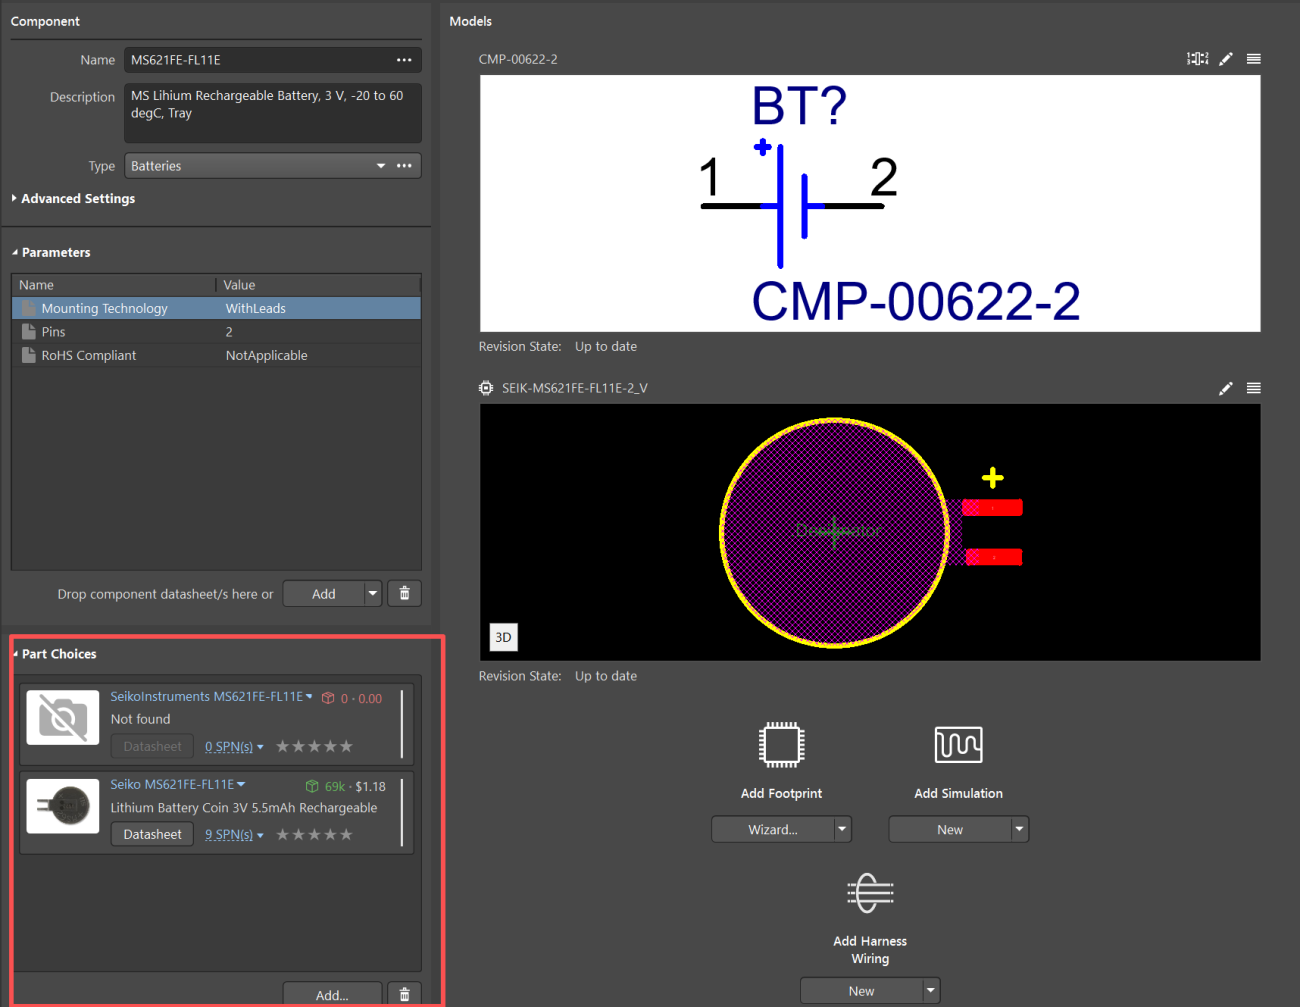This screenshot has width=1300, height=1007.
Task: Select the RoHS Compliant parameter row
Action: point(216,355)
